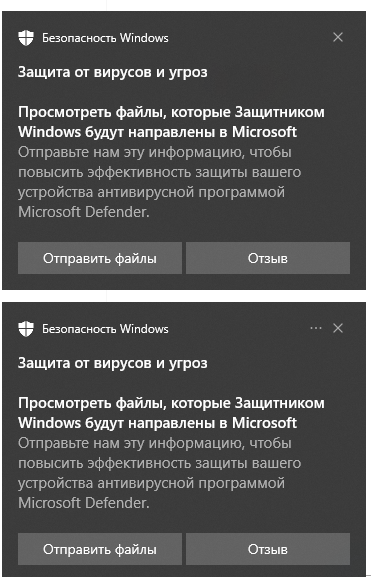The width and height of the screenshot is (371, 577).
Task: Click the white gap between the two notifications
Action: click(x=186, y=295)
